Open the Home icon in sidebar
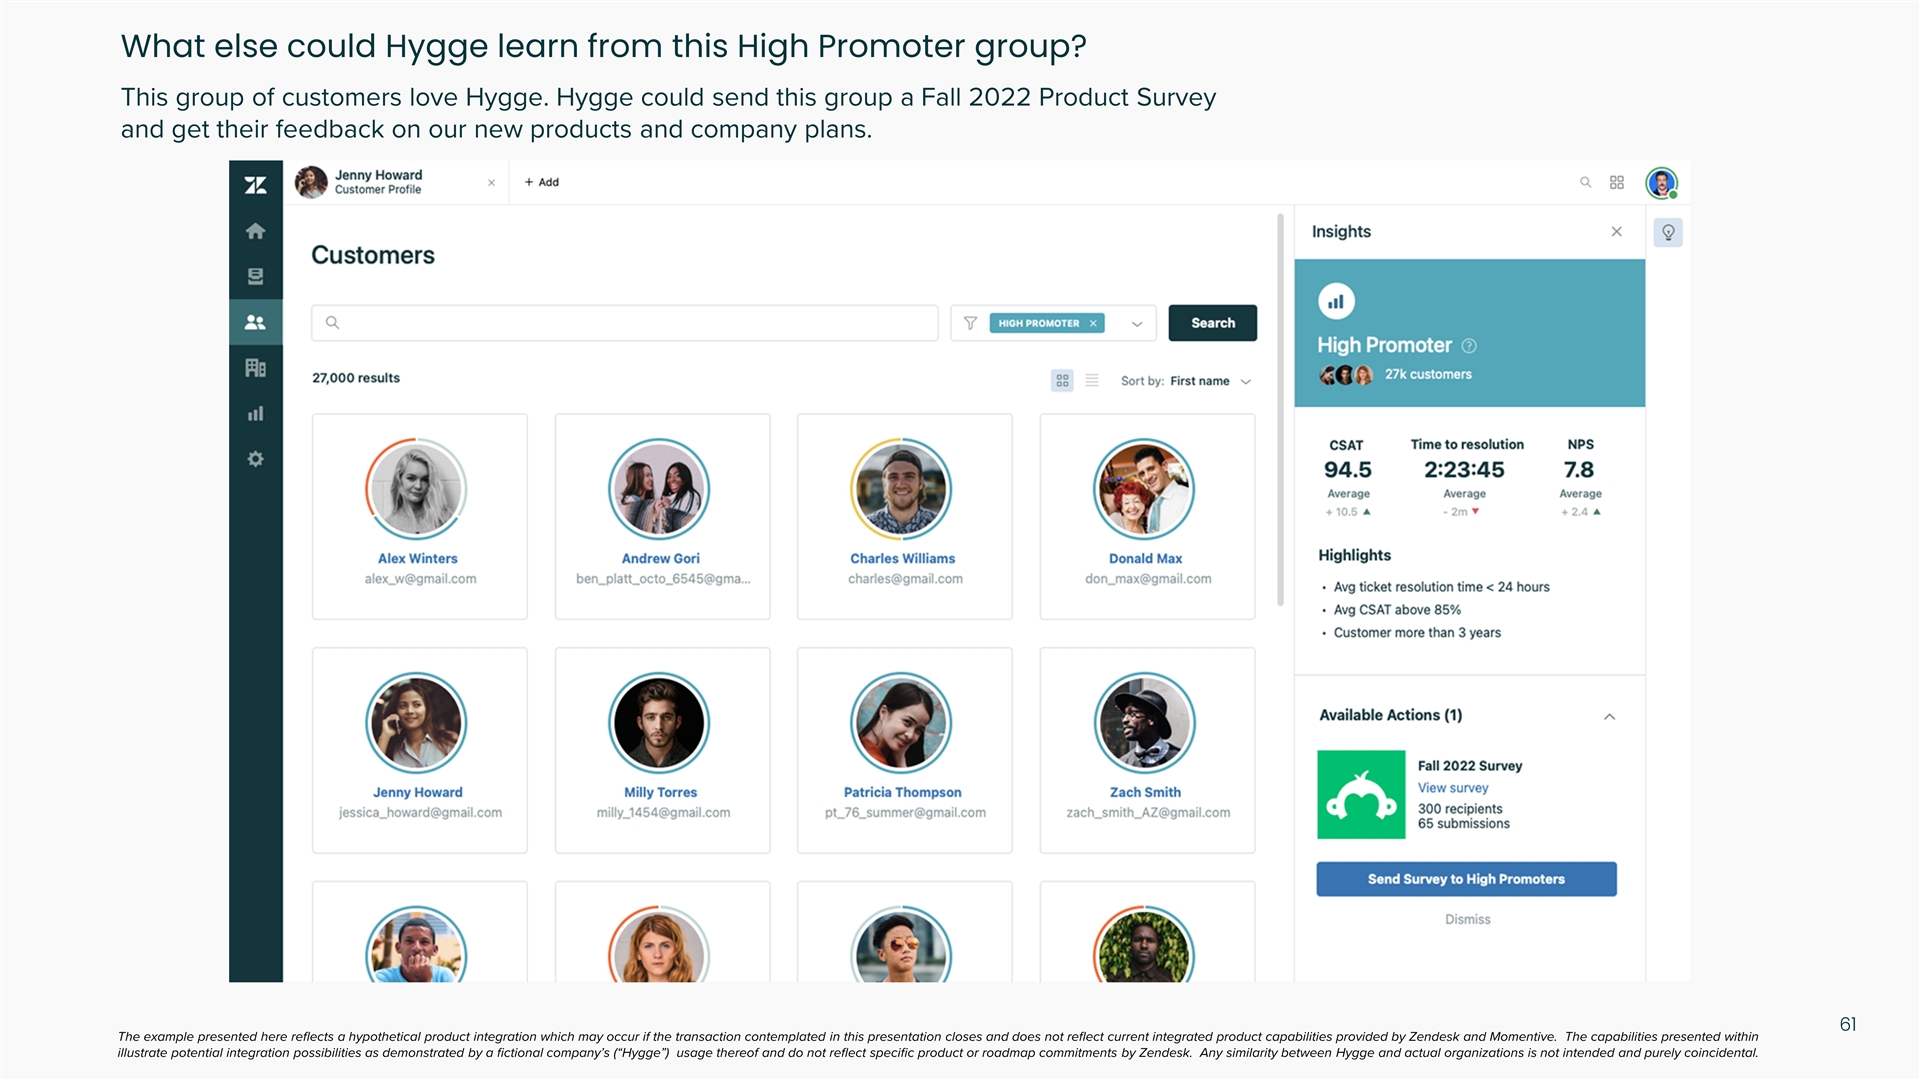This screenshot has height=1080, width=1920. click(255, 231)
